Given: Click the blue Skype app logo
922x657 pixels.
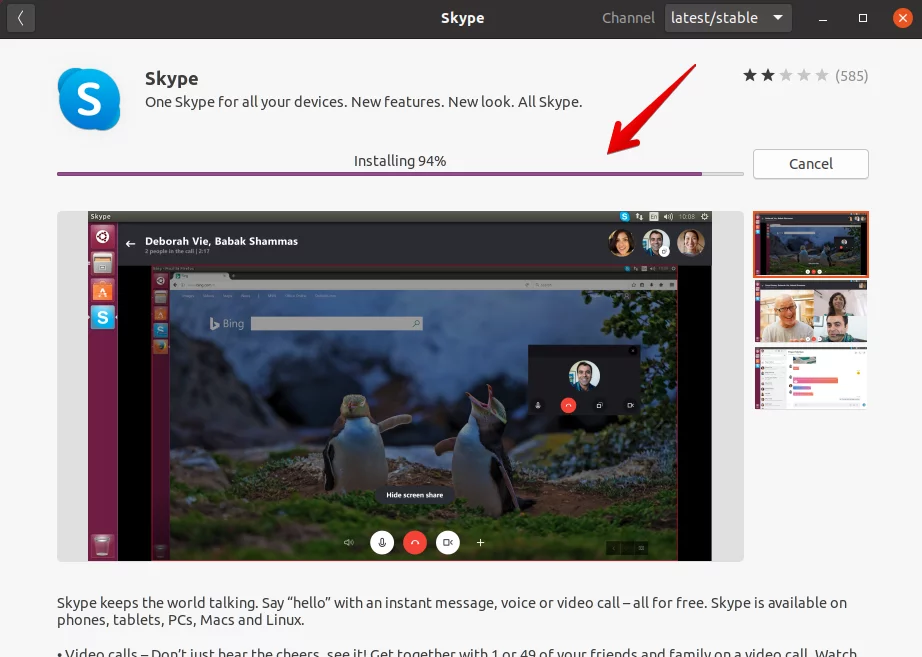Looking at the screenshot, I should 89,99.
